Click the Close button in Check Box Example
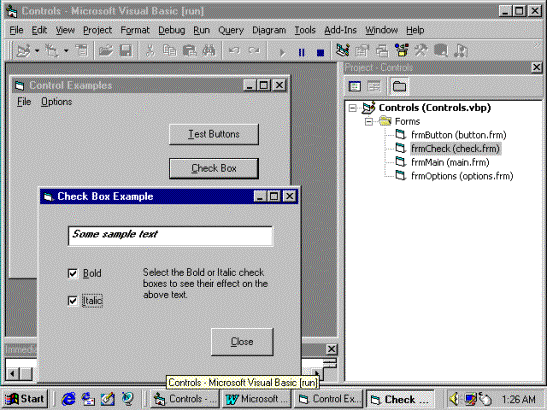The image size is (547, 410). click(x=242, y=342)
